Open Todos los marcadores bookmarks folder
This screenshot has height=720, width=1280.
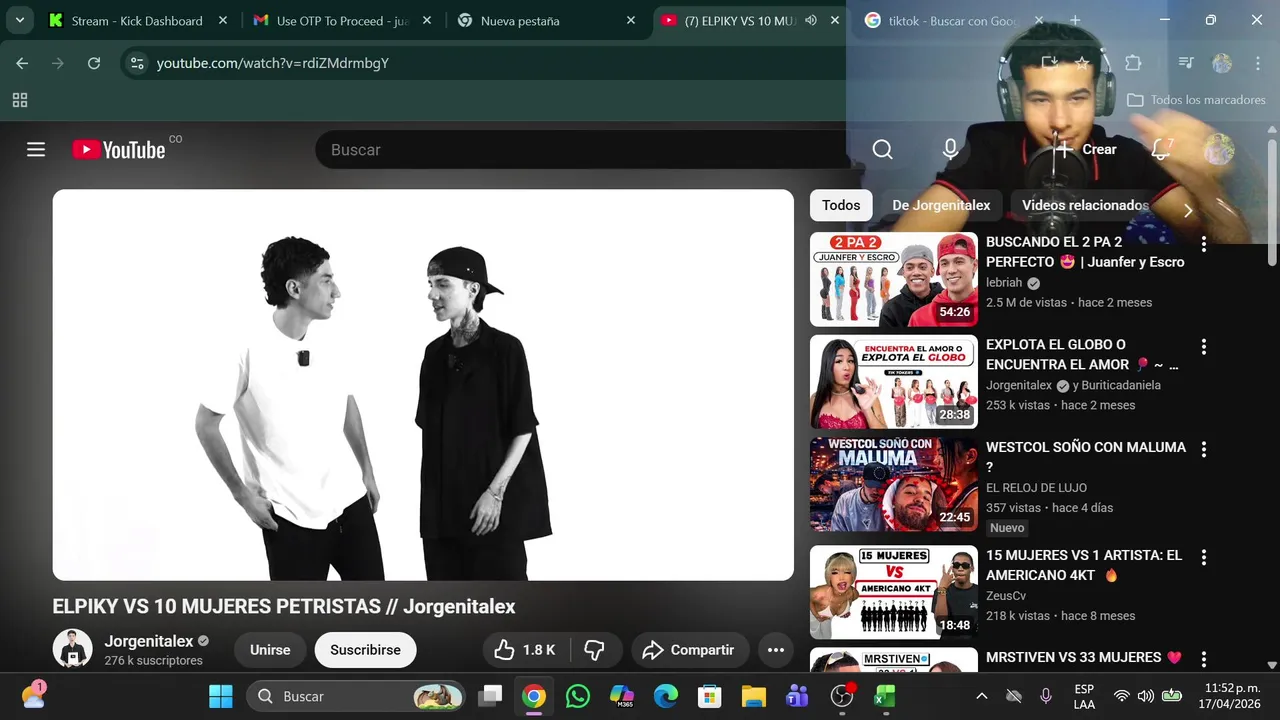(x=1196, y=100)
